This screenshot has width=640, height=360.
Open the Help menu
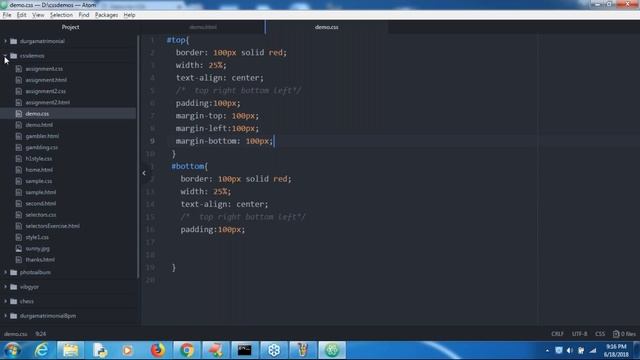click(129, 15)
